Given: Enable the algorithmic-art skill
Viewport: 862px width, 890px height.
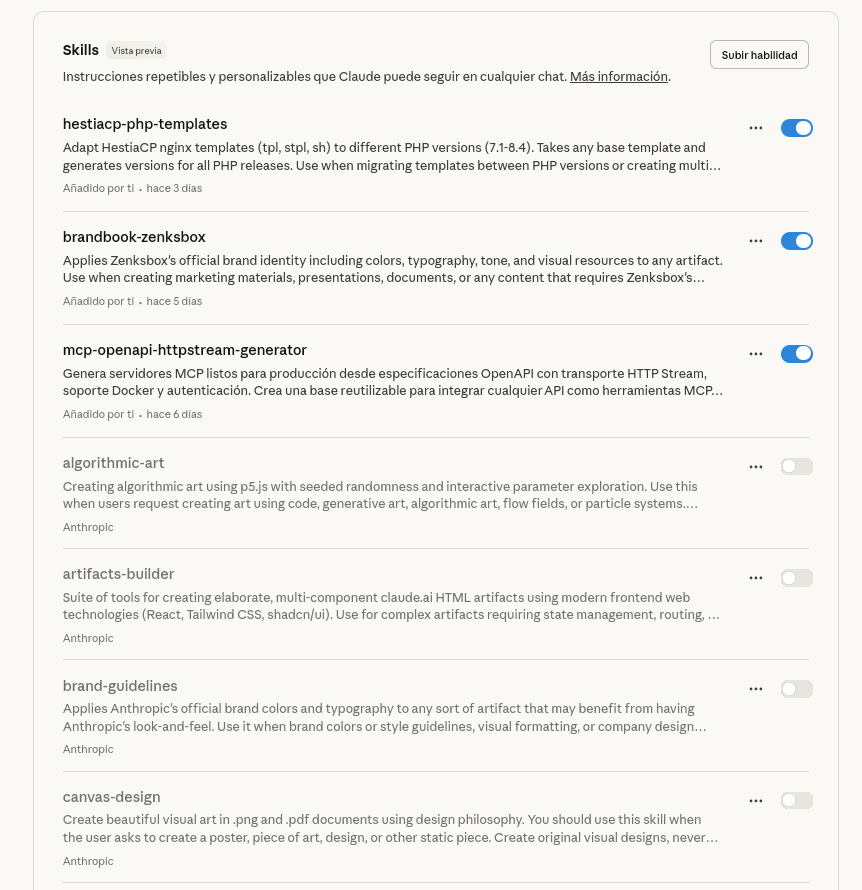Looking at the screenshot, I should pos(796,466).
